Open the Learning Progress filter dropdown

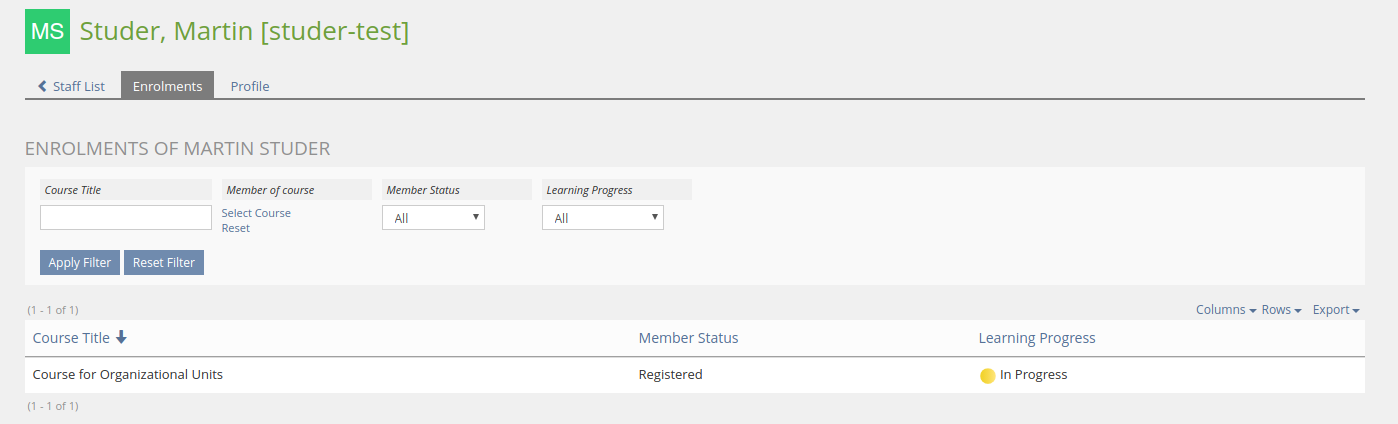(602, 218)
